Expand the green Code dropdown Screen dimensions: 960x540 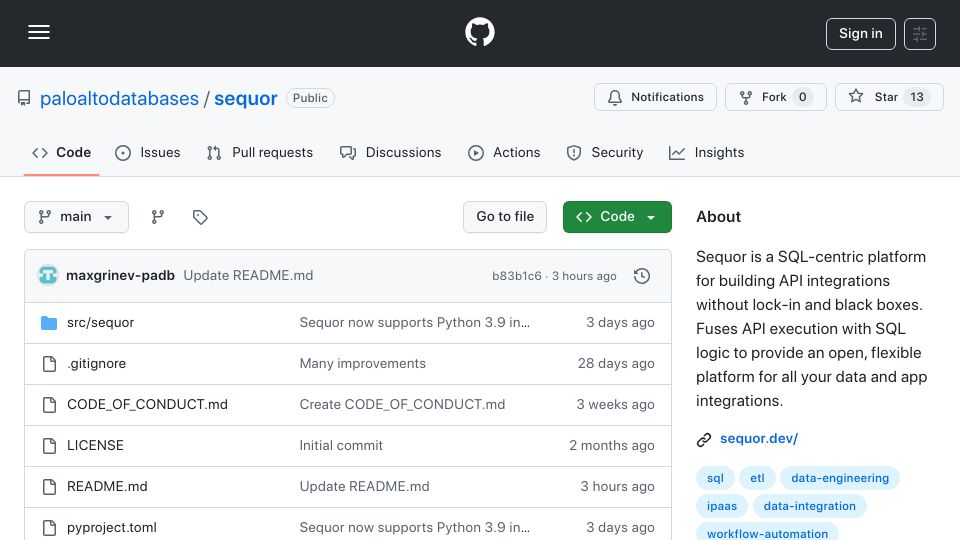pyautogui.click(x=617, y=217)
